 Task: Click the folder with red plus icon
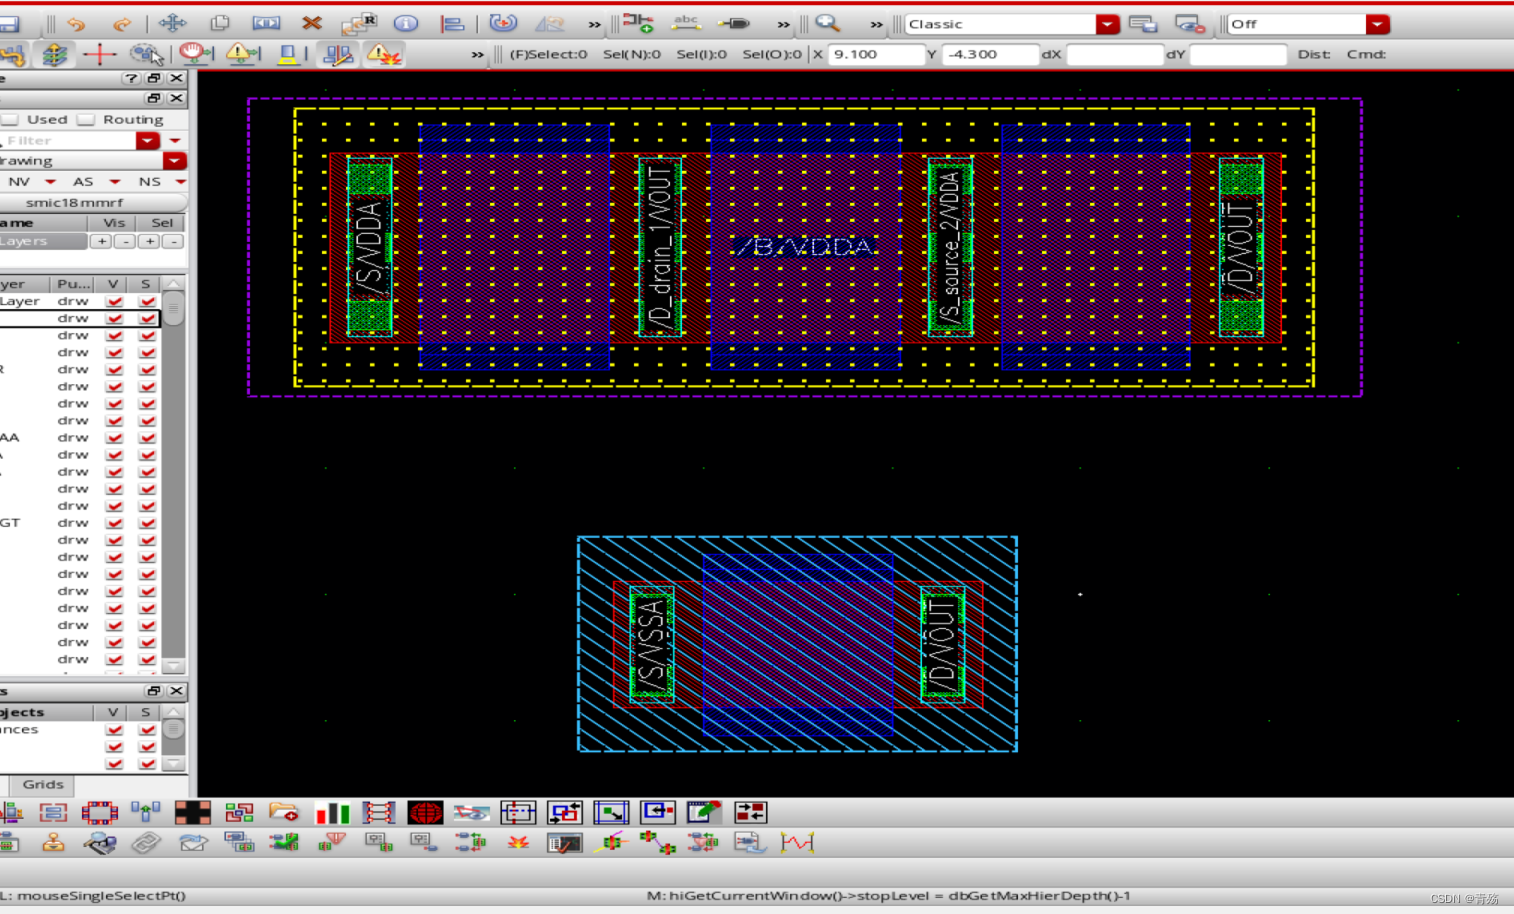pyautogui.click(x=284, y=813)
